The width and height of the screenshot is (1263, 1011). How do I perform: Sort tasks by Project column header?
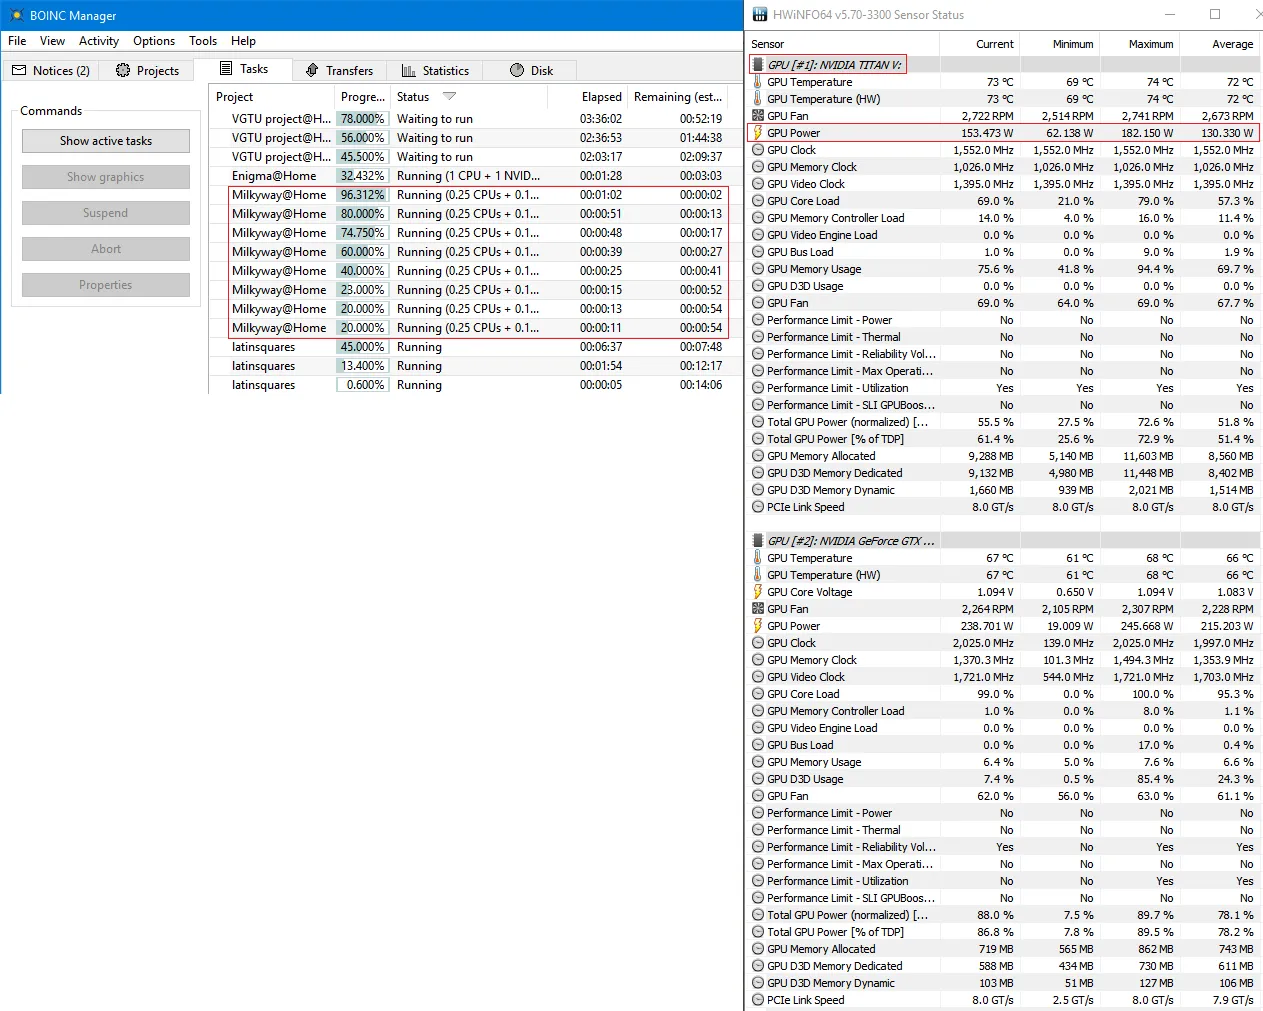pos(272,97)
